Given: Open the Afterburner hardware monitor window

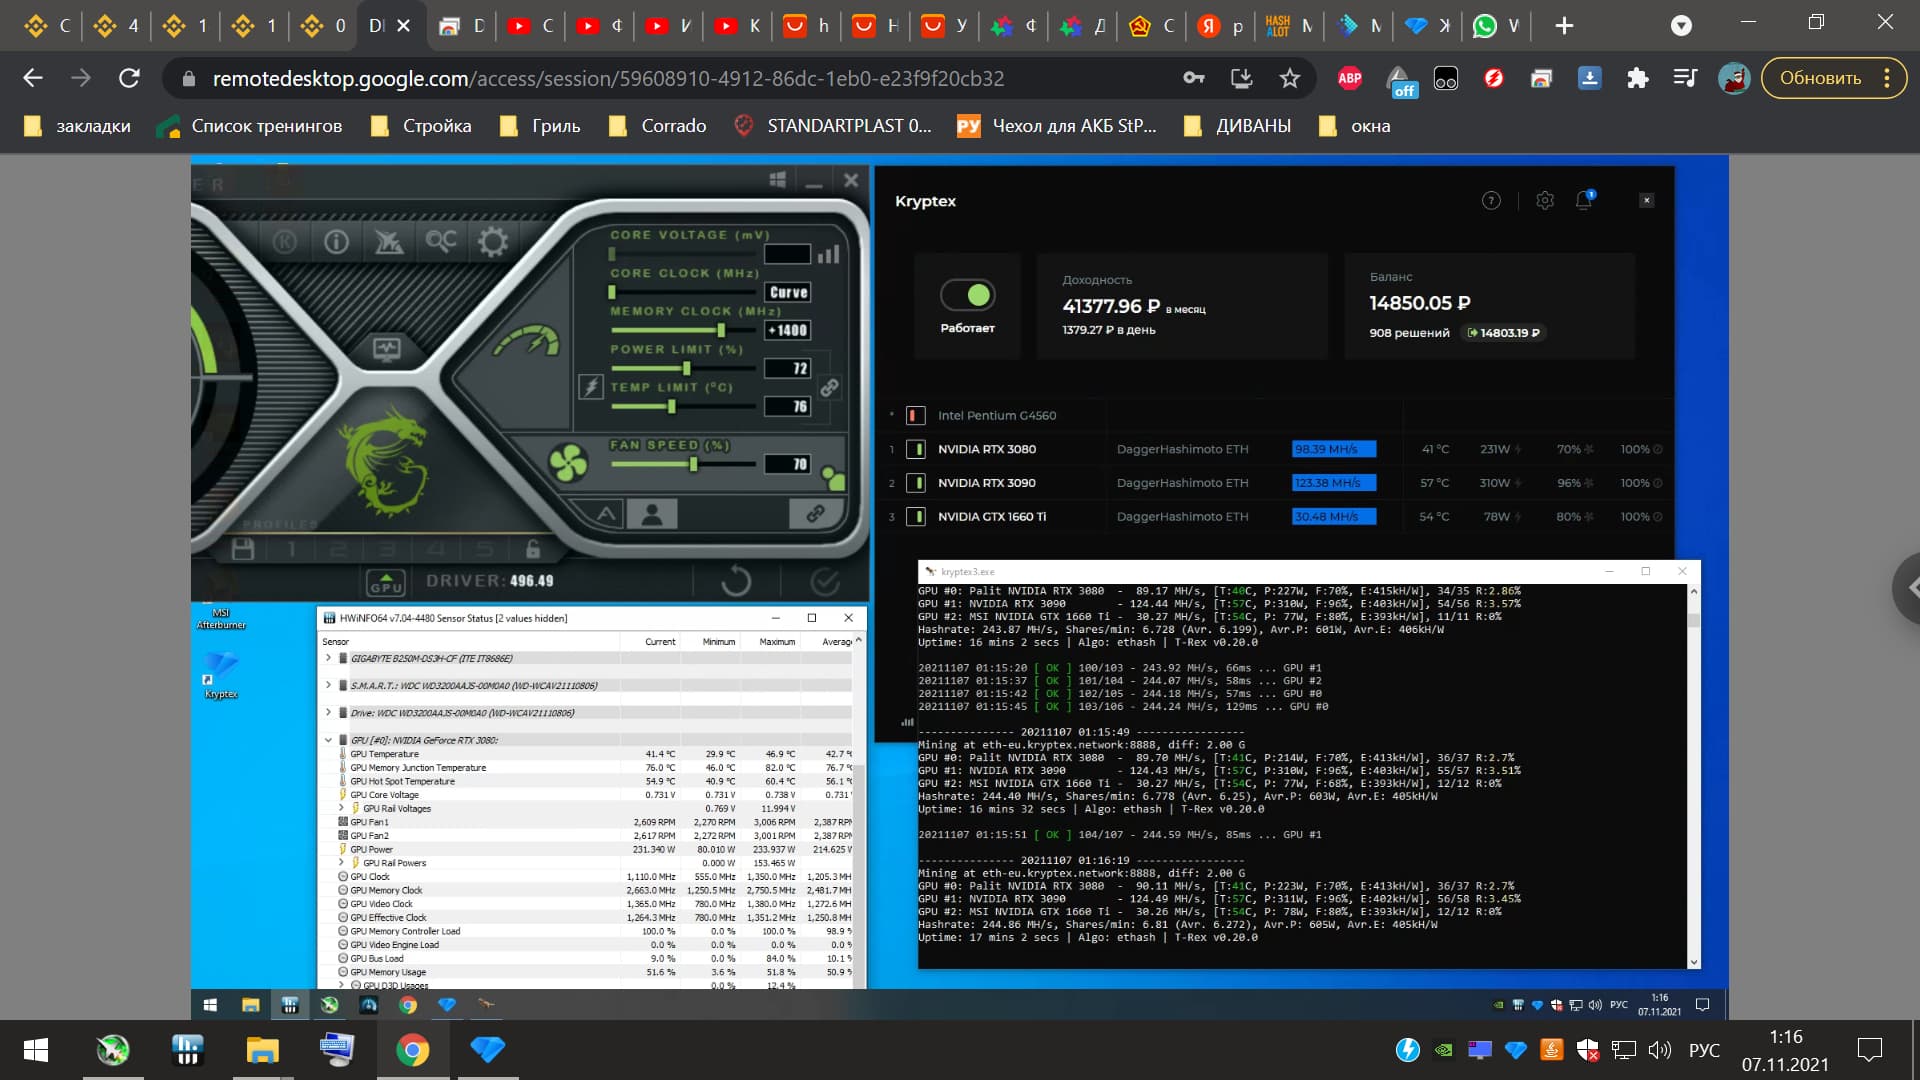Looking at the screenshot, I should [386, 349].
